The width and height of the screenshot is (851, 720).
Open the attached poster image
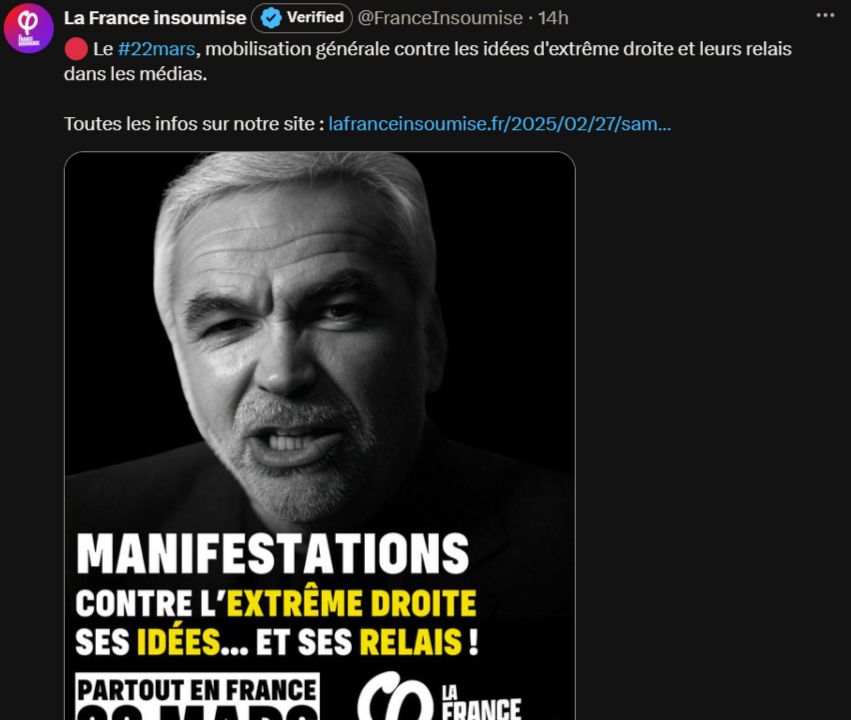coord(320,436)
